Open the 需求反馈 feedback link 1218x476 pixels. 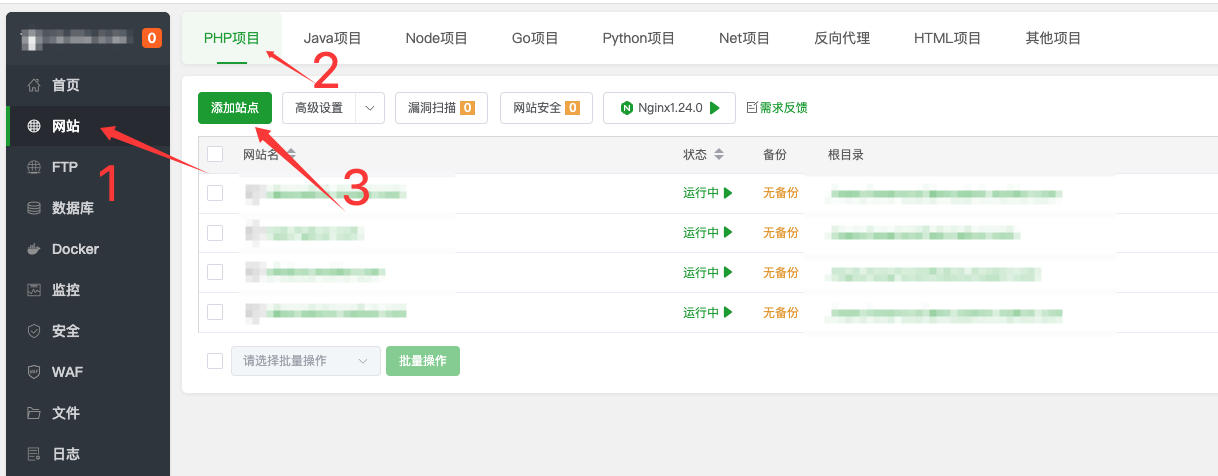777,108
